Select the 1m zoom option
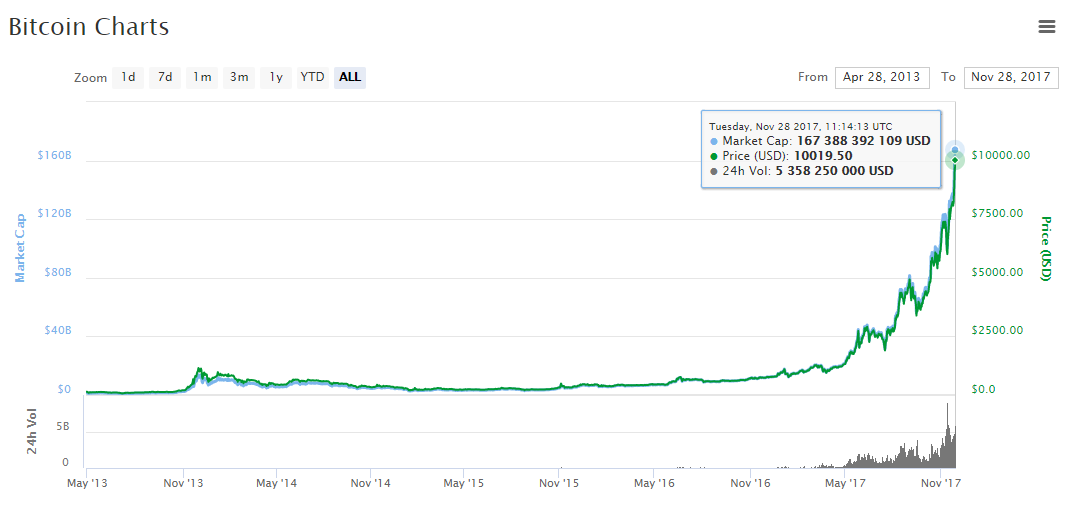Image resolution: width=1075 pixels, height=510 pixels. (202, 77)
